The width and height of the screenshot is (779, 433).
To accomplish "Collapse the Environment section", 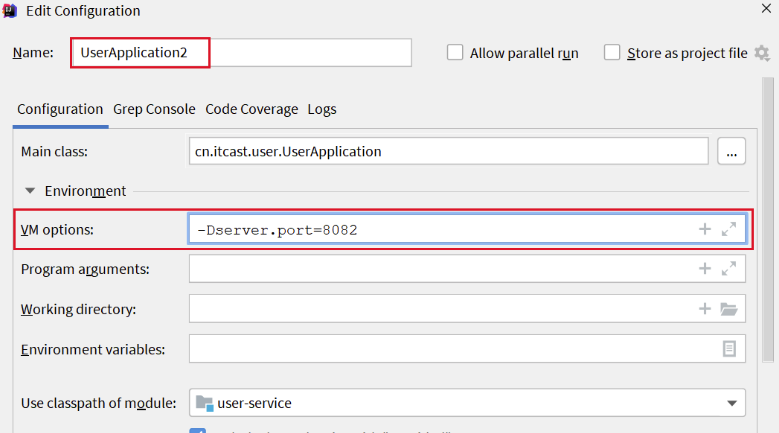I will (30, 191).
